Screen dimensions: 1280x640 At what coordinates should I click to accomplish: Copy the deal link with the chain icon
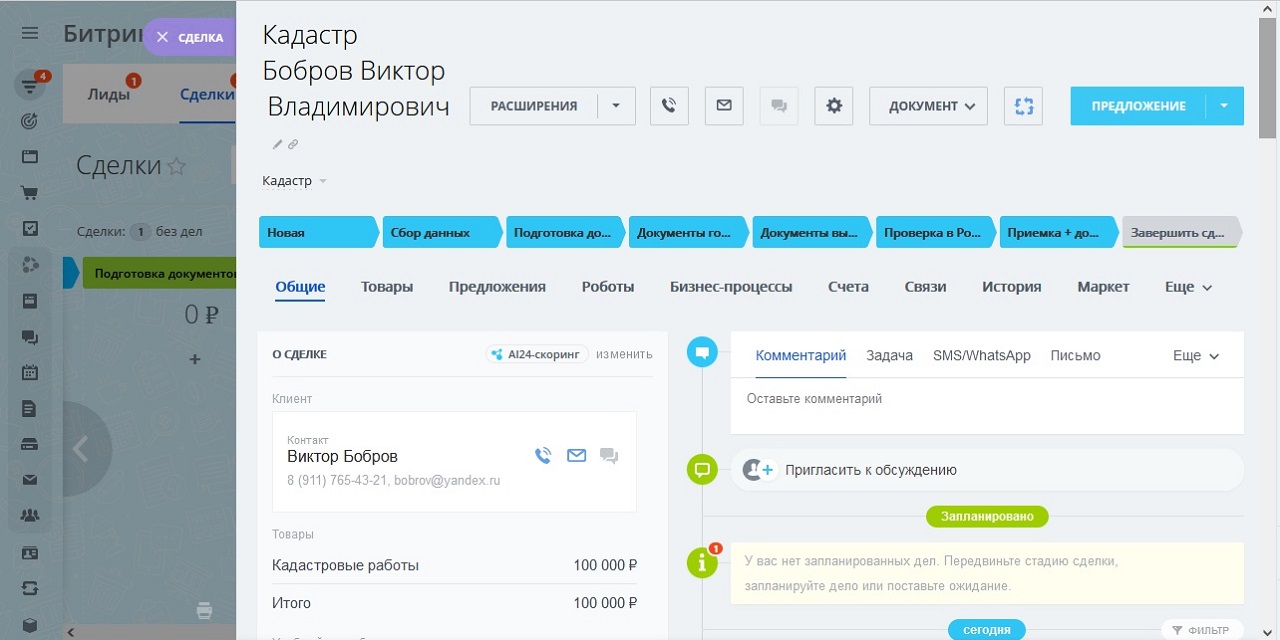(293, 145)
